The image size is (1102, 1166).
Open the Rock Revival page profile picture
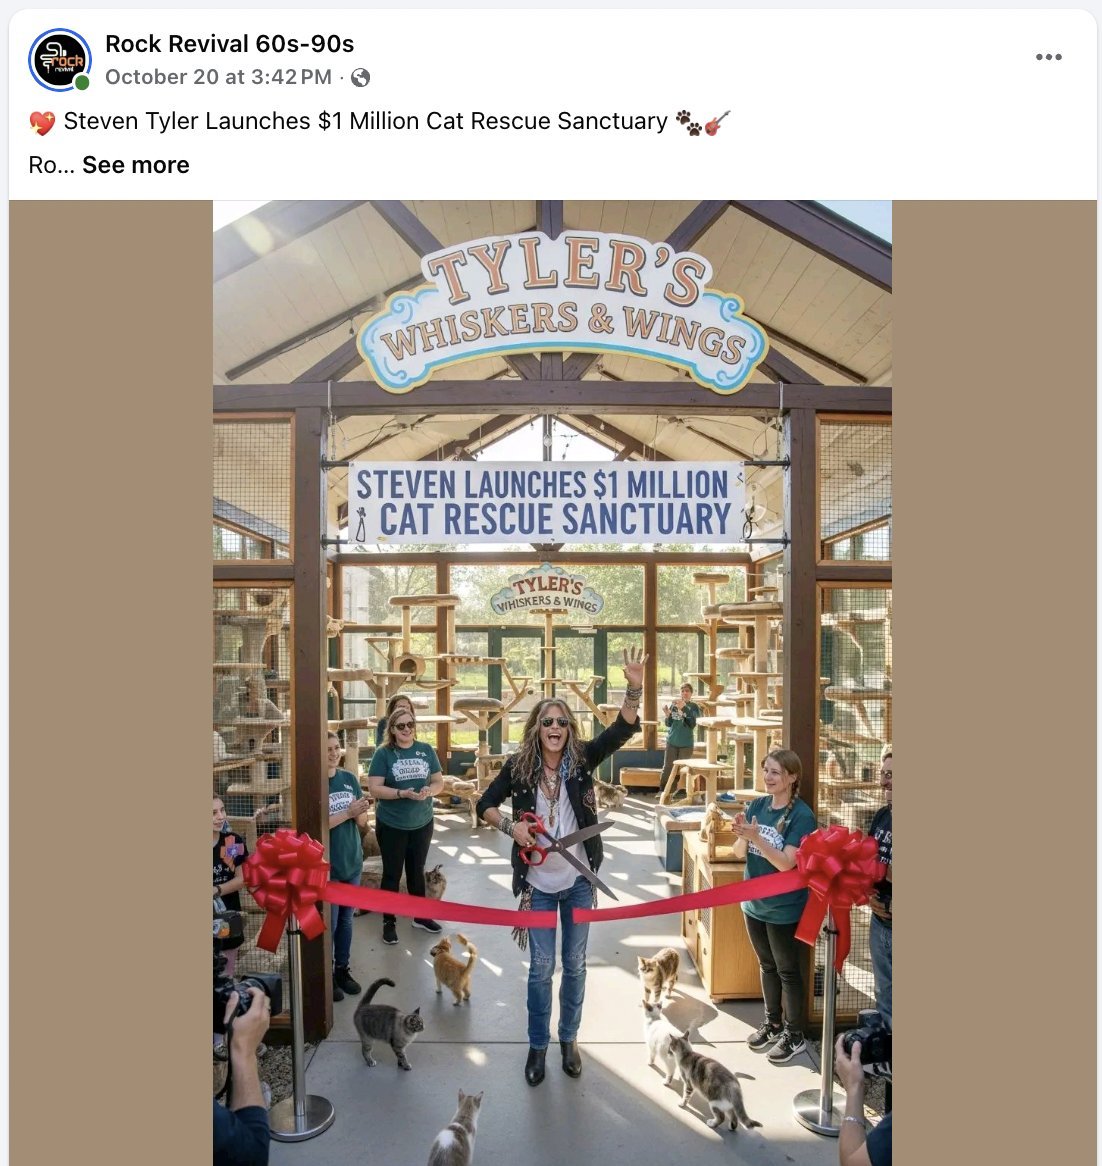pyautogui.click(x=59, y=59)
